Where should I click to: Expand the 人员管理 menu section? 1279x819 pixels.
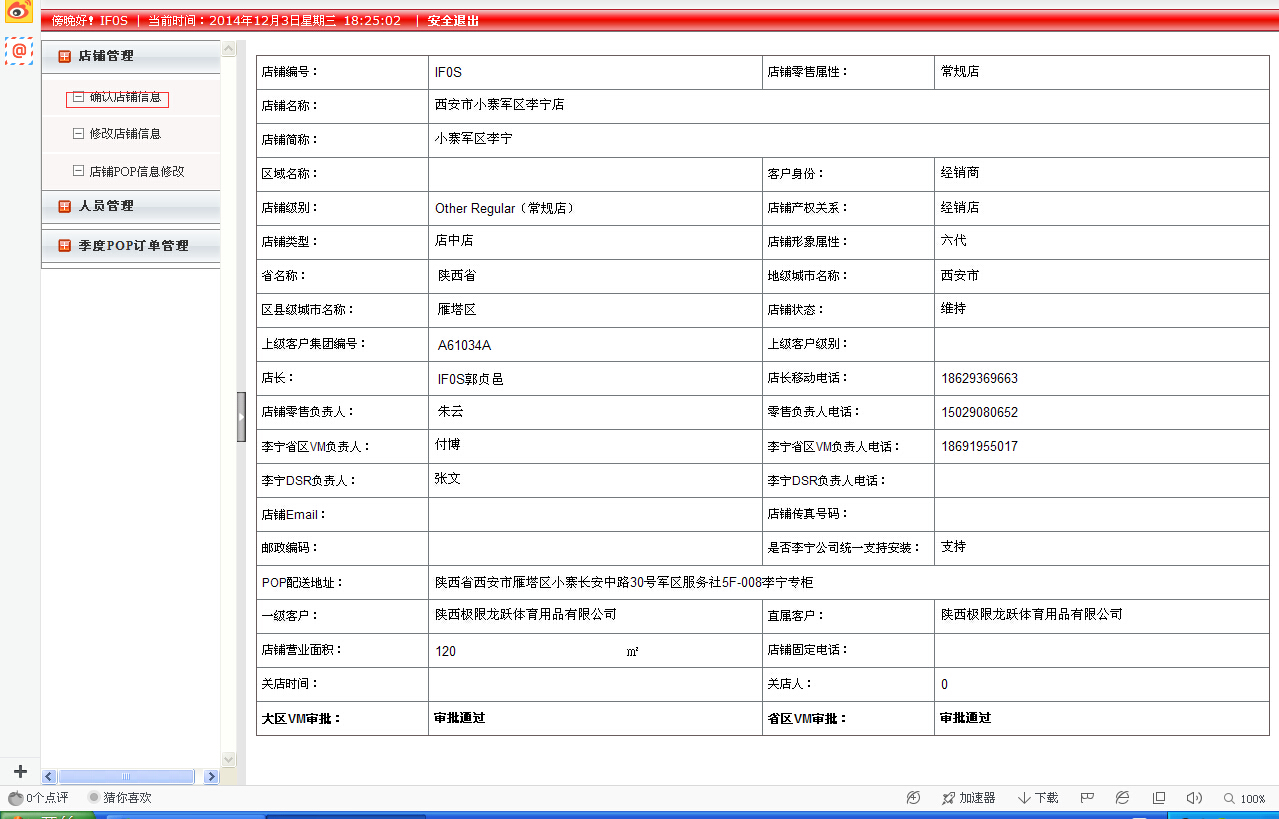click(130, 206)
